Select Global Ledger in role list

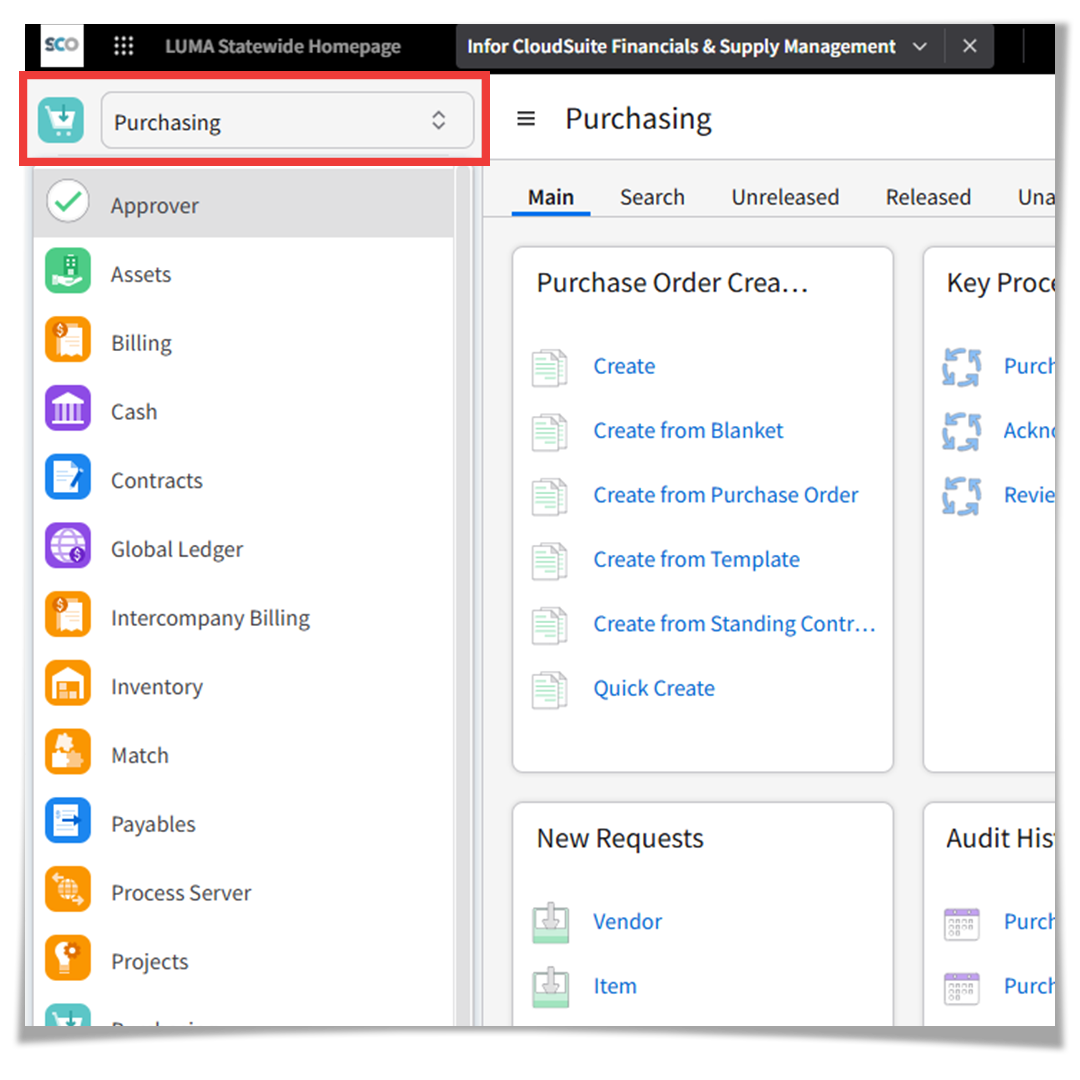[x=243, y=549]
